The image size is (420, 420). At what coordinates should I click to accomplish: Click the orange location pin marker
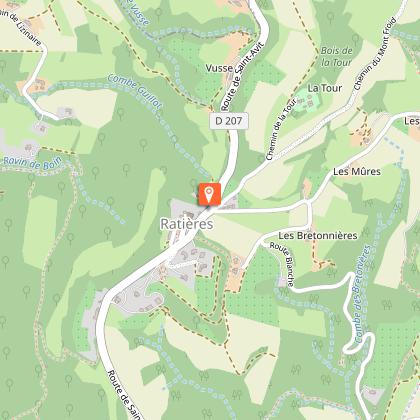(209, 194)
